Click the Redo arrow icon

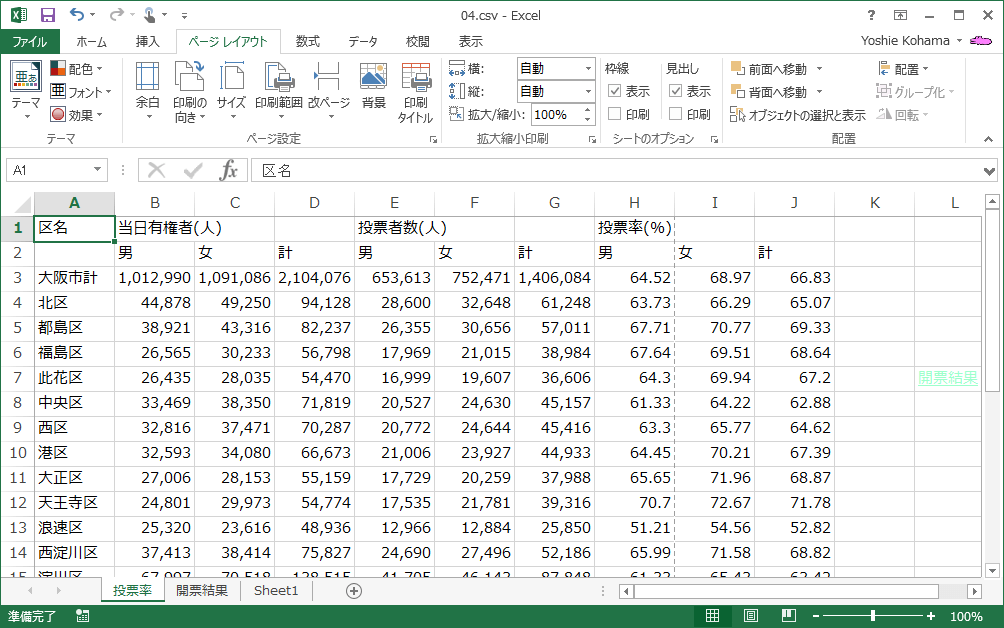point(117,14)
